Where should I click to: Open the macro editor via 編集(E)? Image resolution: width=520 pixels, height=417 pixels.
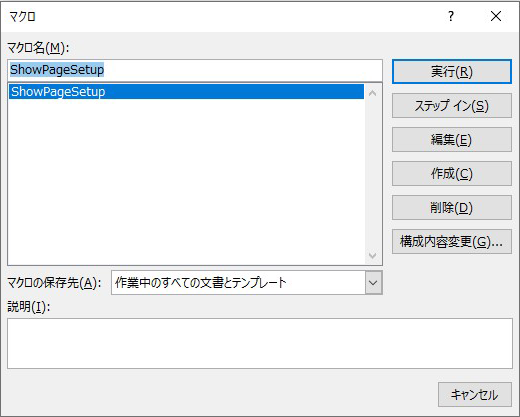(452, 140)
